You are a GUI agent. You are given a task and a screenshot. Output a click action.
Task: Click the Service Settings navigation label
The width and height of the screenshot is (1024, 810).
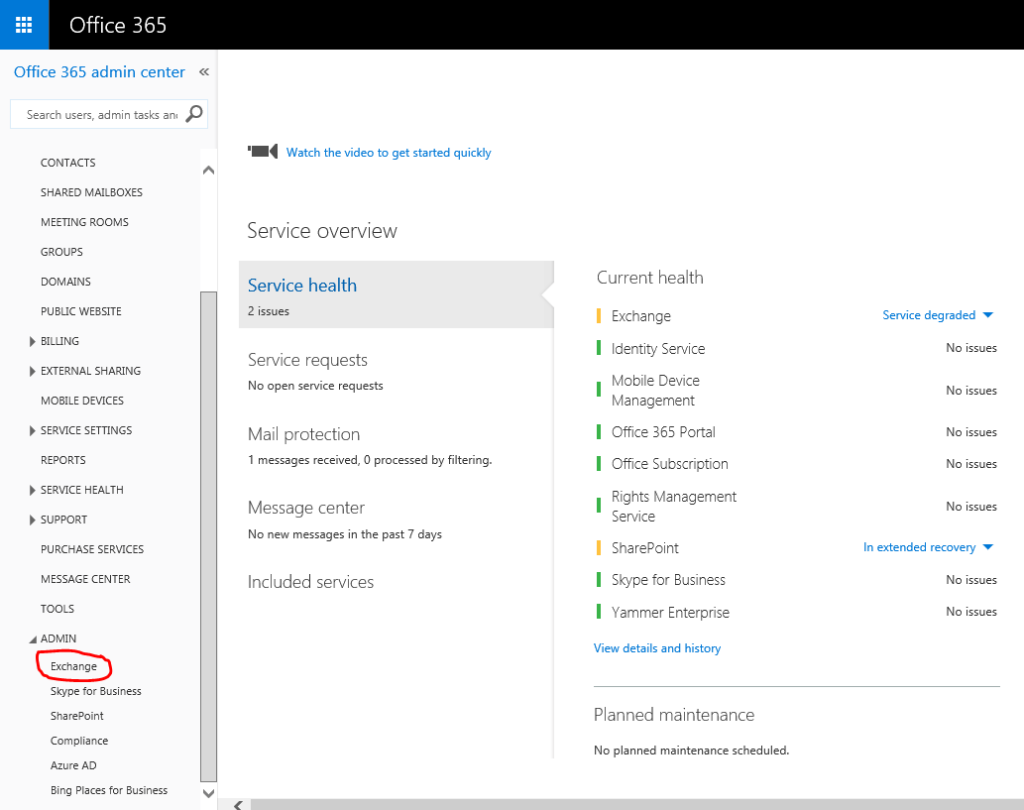tap(86, 430)
